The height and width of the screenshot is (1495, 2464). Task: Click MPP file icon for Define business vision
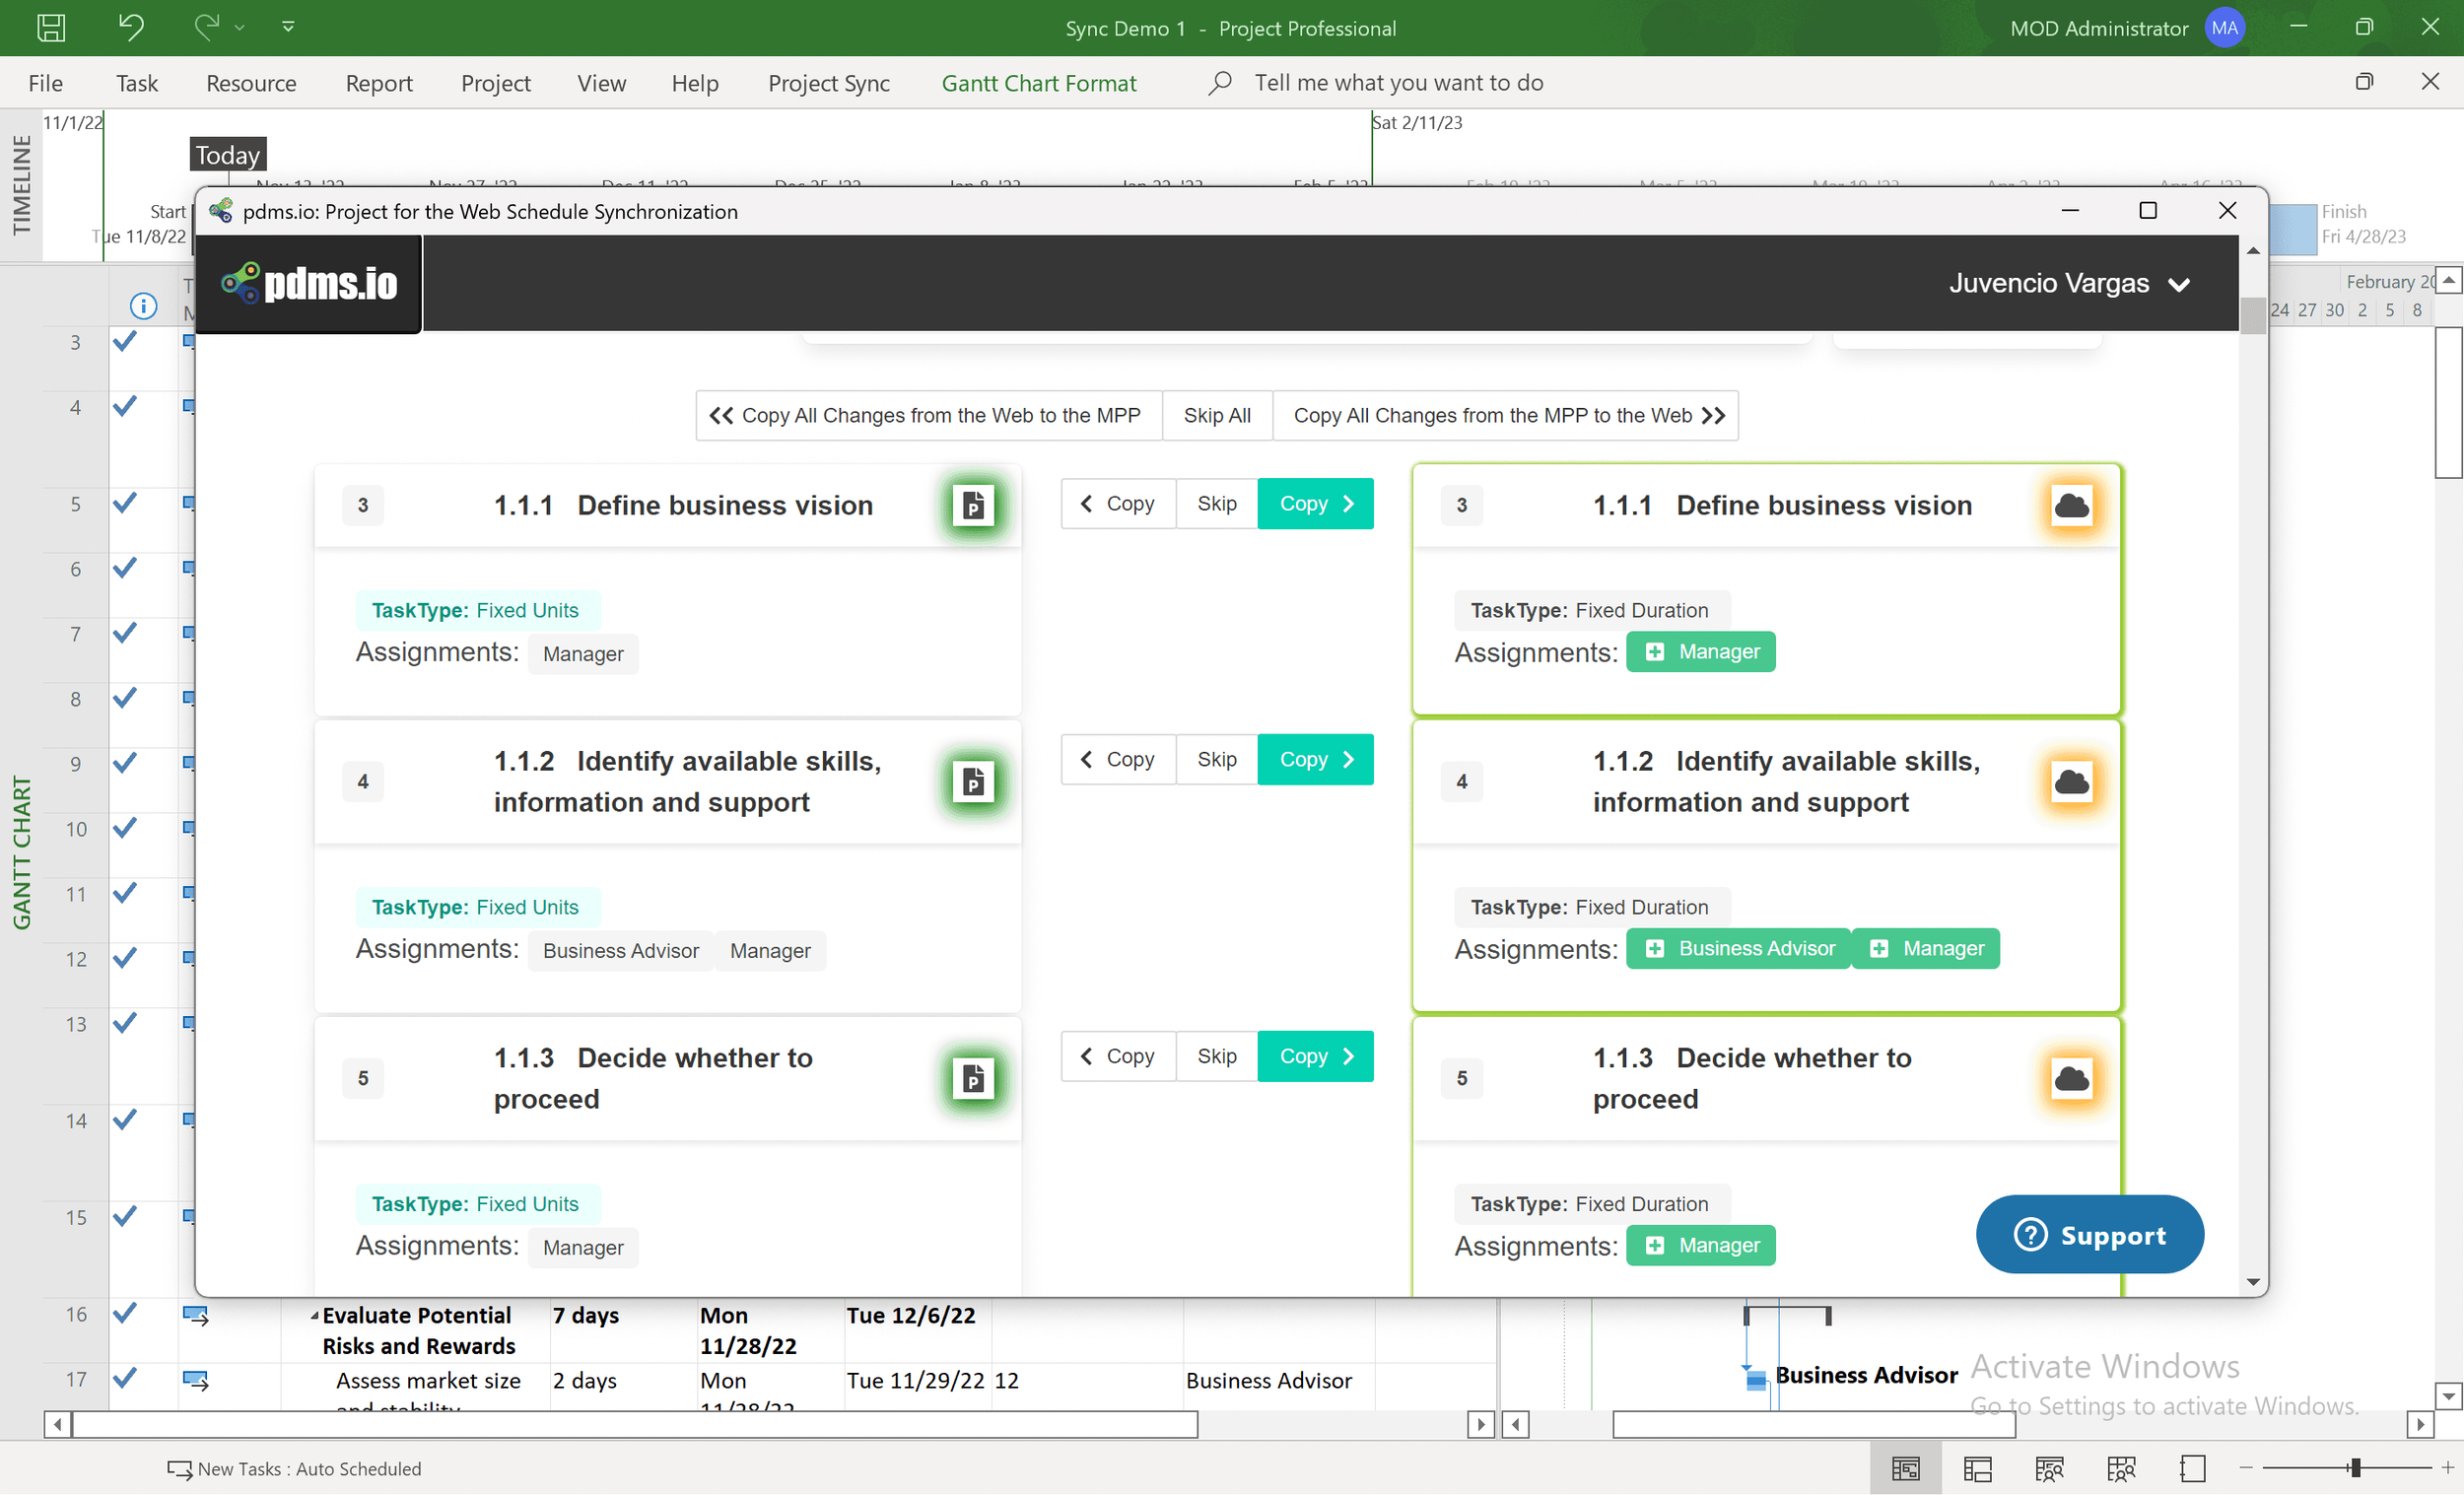[972, 505]
